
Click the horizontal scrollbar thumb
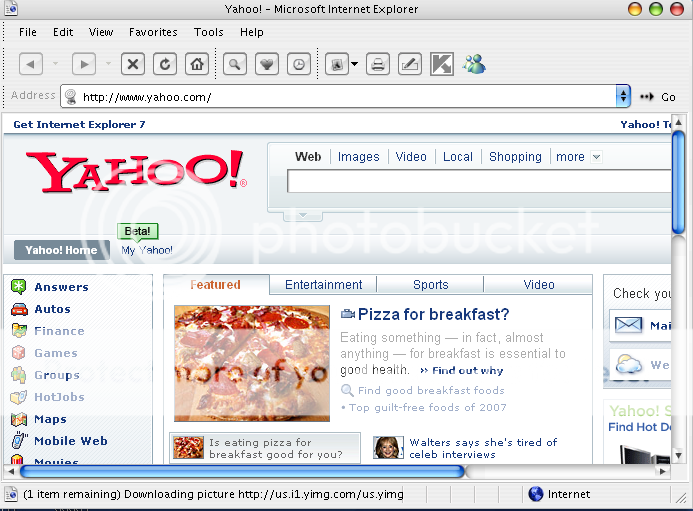(240, 471)
